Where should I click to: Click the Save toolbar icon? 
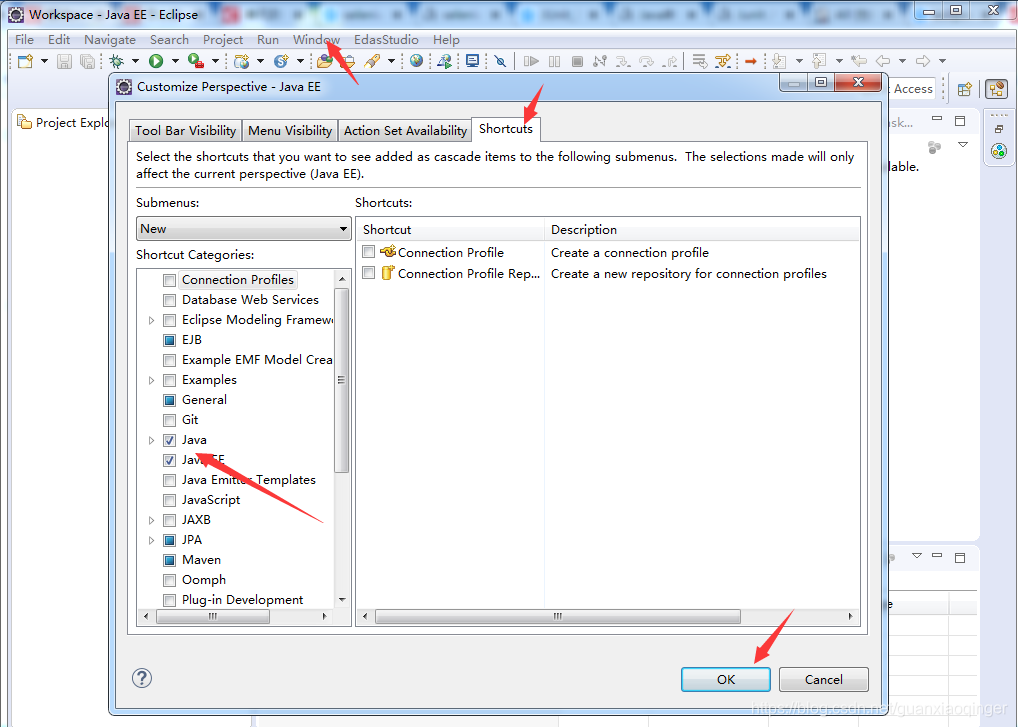[64, 61]
